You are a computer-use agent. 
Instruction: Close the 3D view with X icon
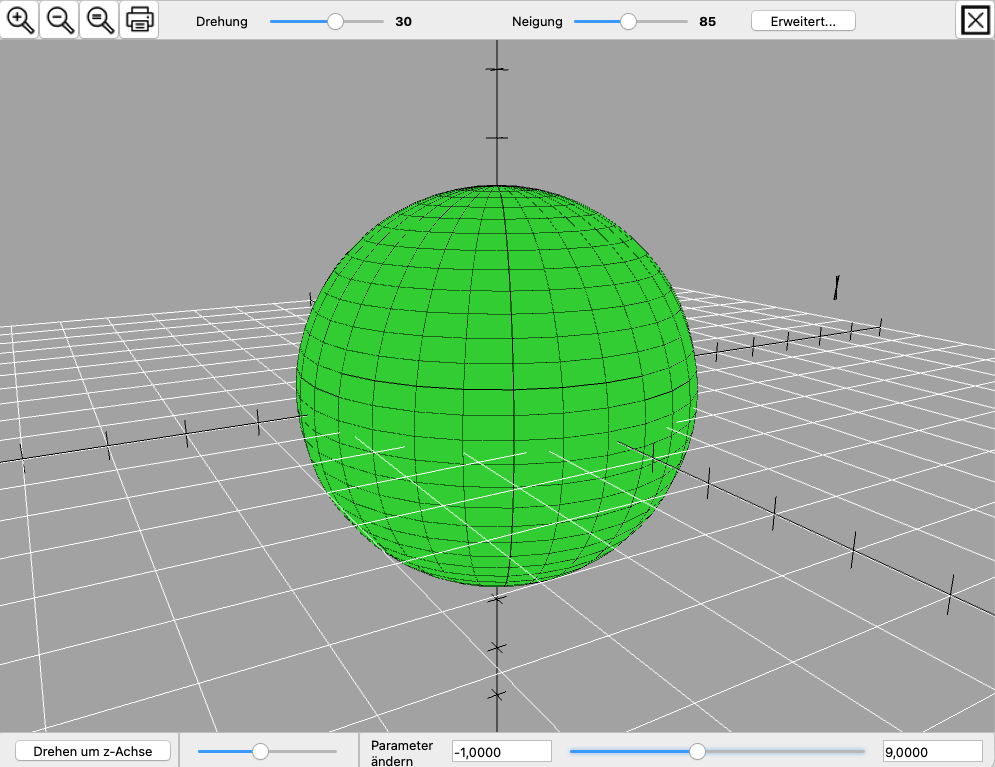975,20
